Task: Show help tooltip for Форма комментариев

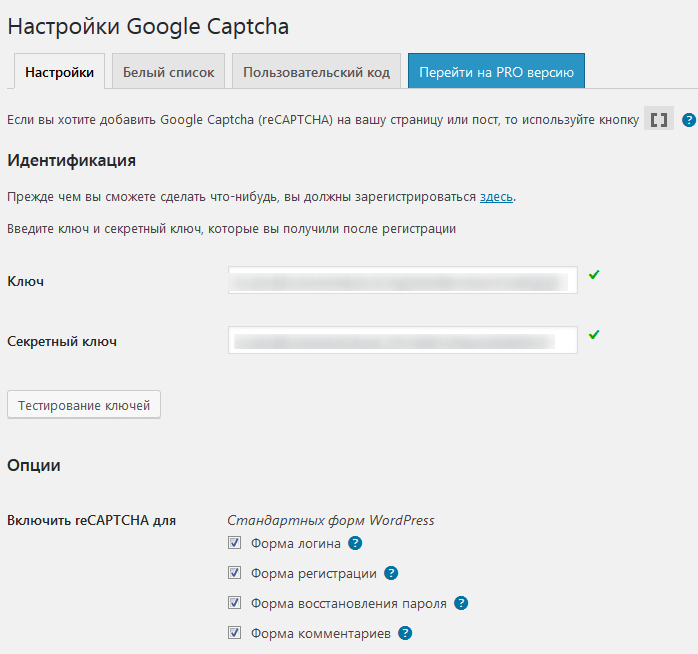Action: pyautogui.click(x=405, y=633)
